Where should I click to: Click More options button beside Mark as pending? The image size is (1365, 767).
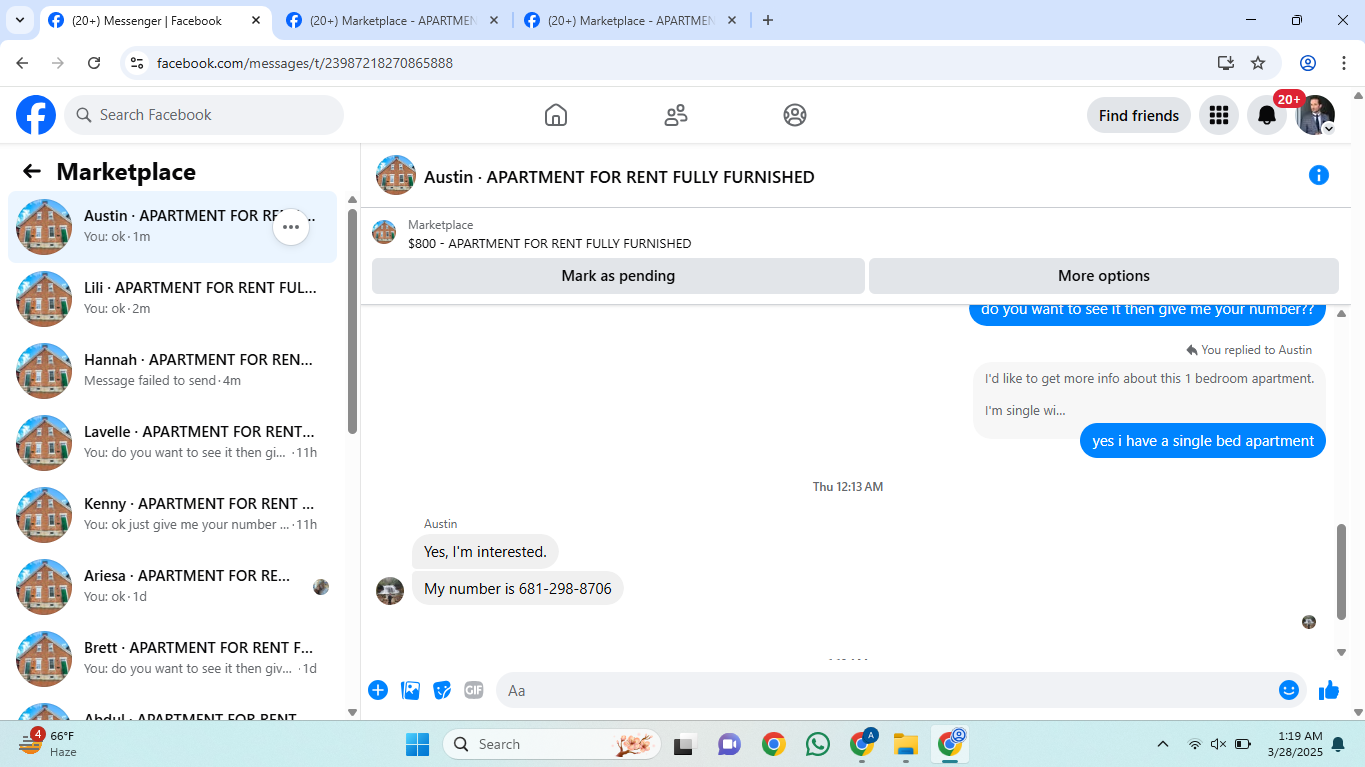coord(1104,276)
